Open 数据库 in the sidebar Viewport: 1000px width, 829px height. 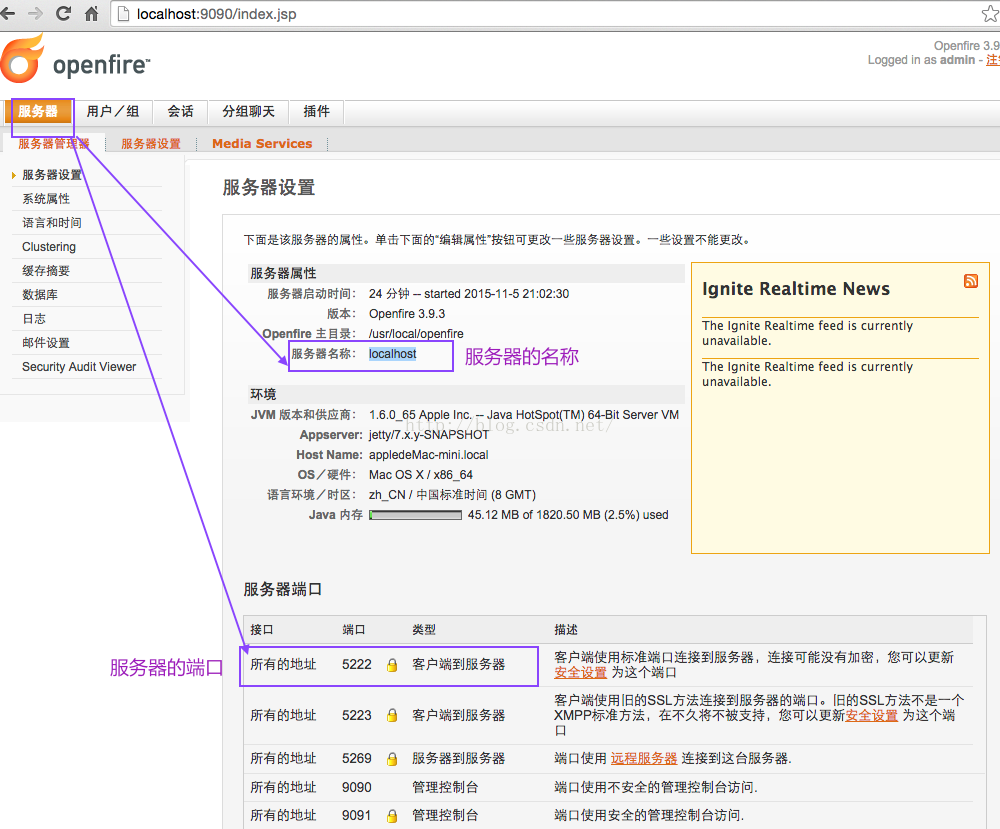point(40,295)
